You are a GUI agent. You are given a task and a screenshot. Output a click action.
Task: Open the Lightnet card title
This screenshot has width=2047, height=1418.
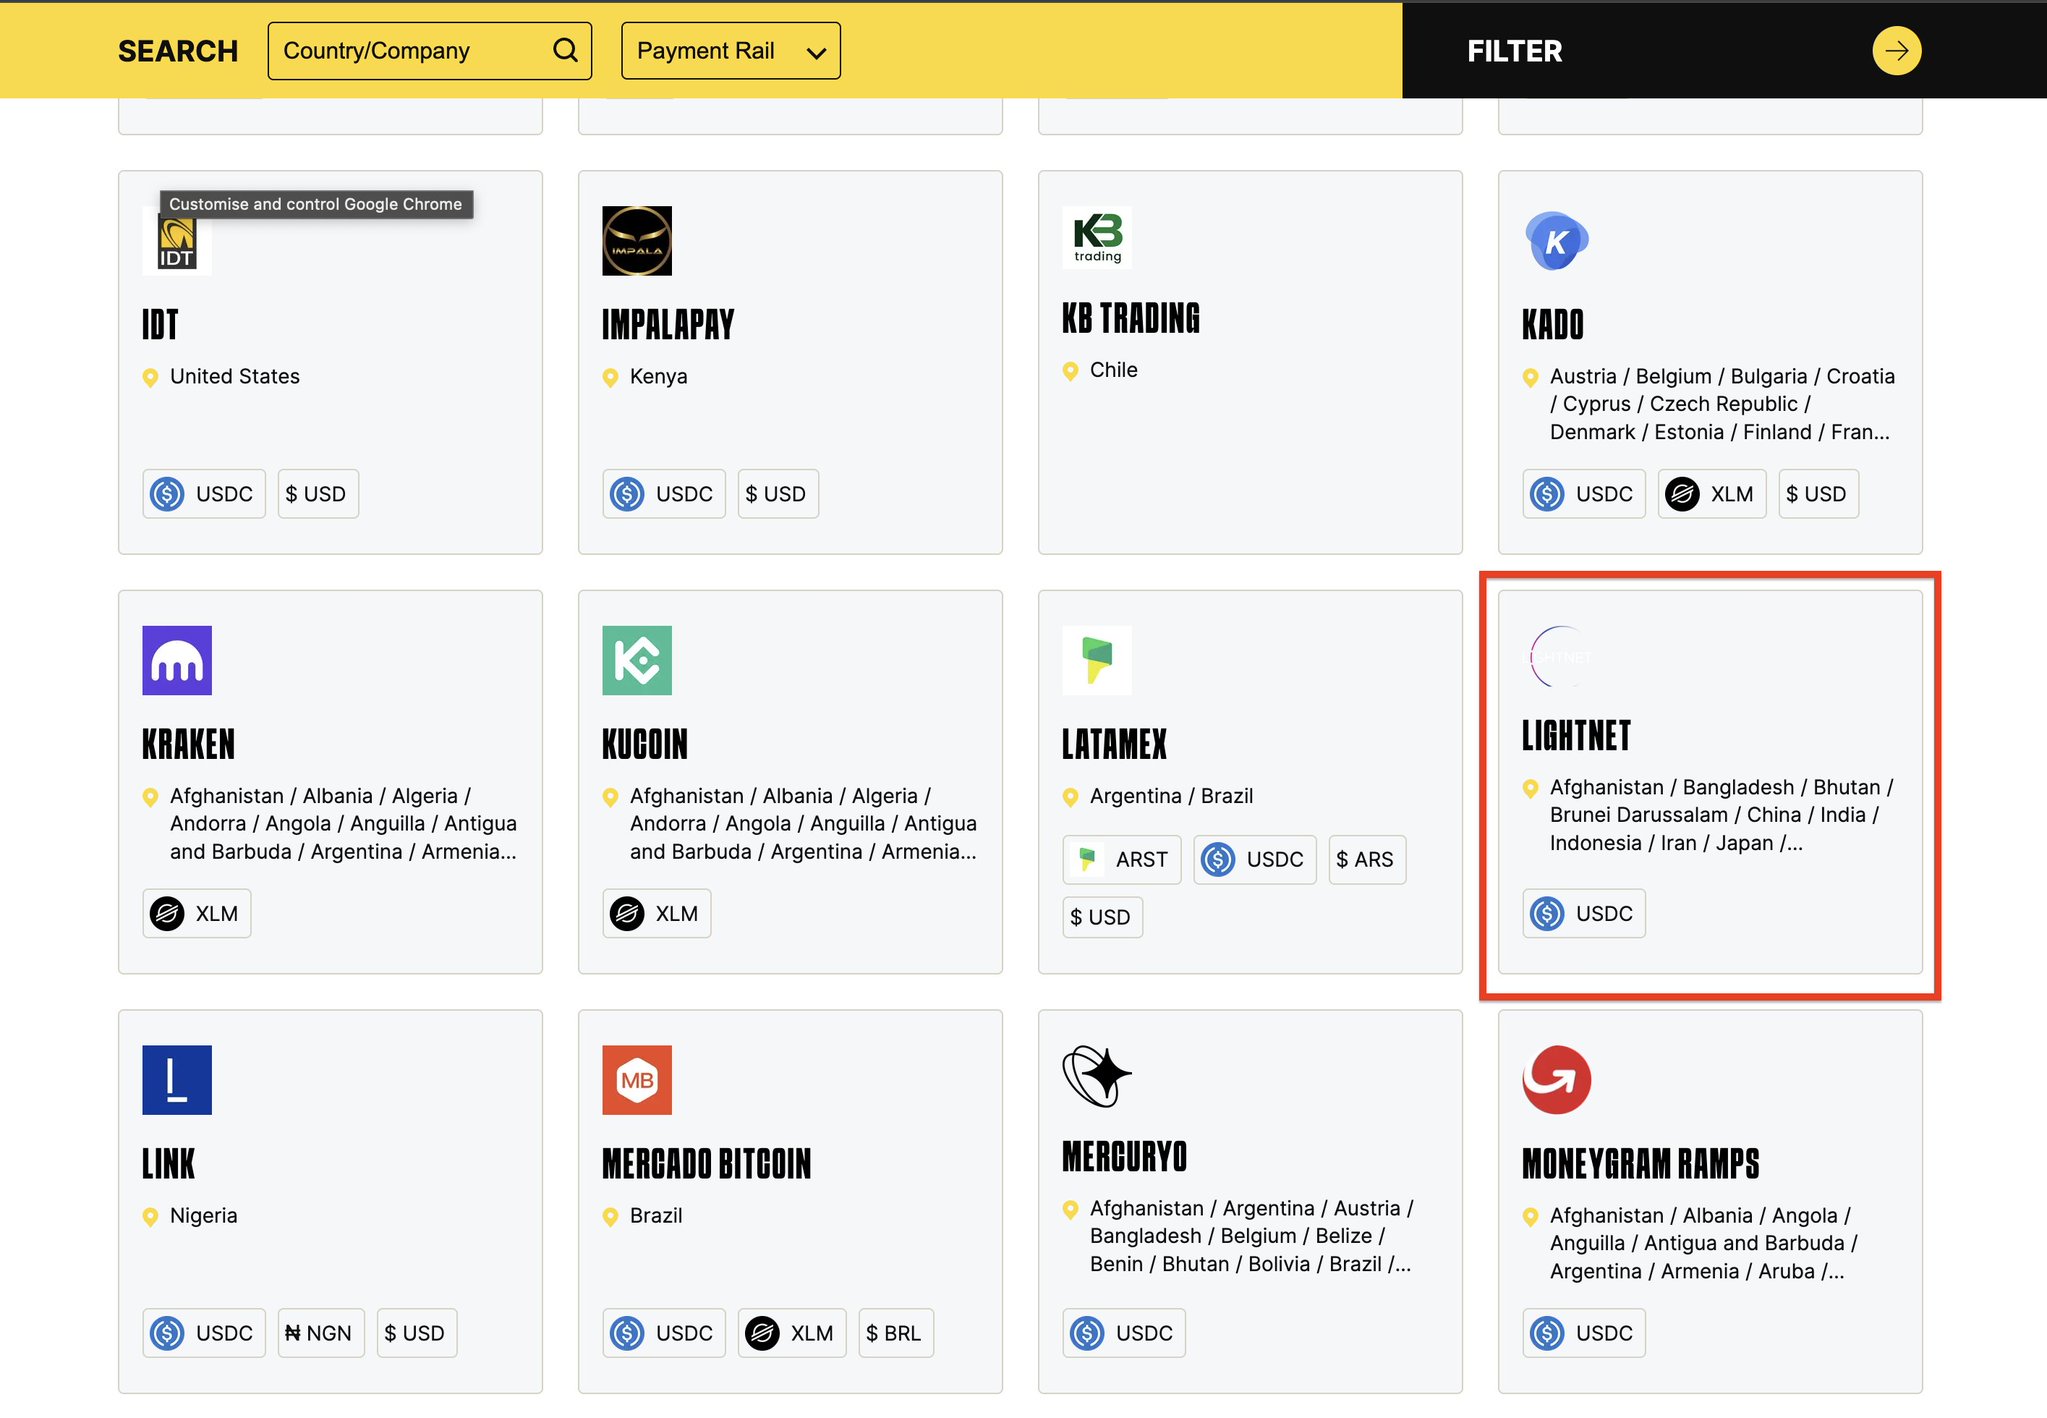(x=1576, y=736)
